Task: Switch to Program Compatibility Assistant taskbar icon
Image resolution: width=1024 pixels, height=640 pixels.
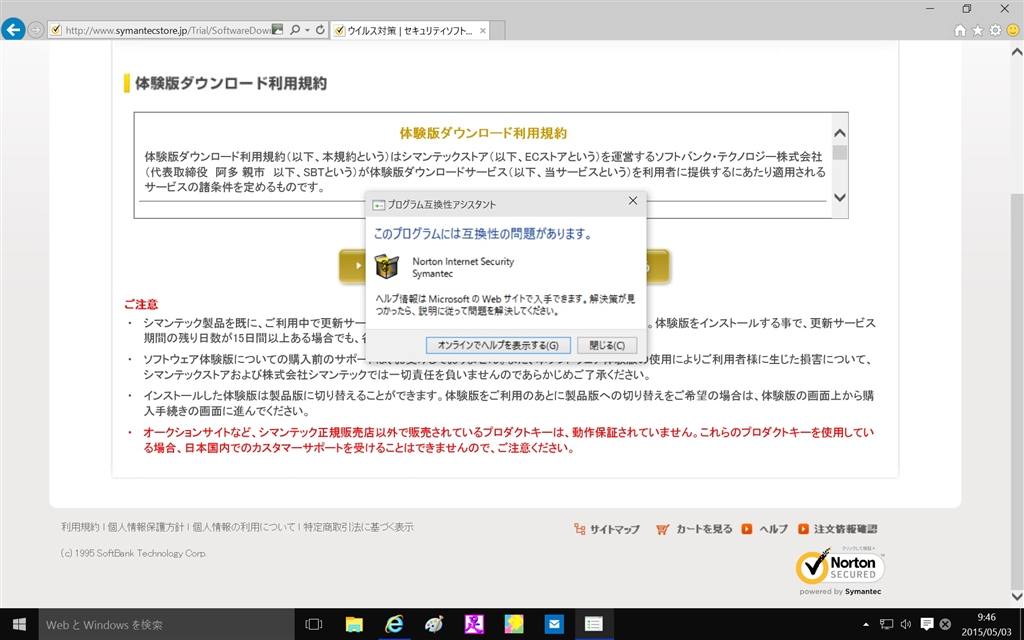Action: click(594, 624)
